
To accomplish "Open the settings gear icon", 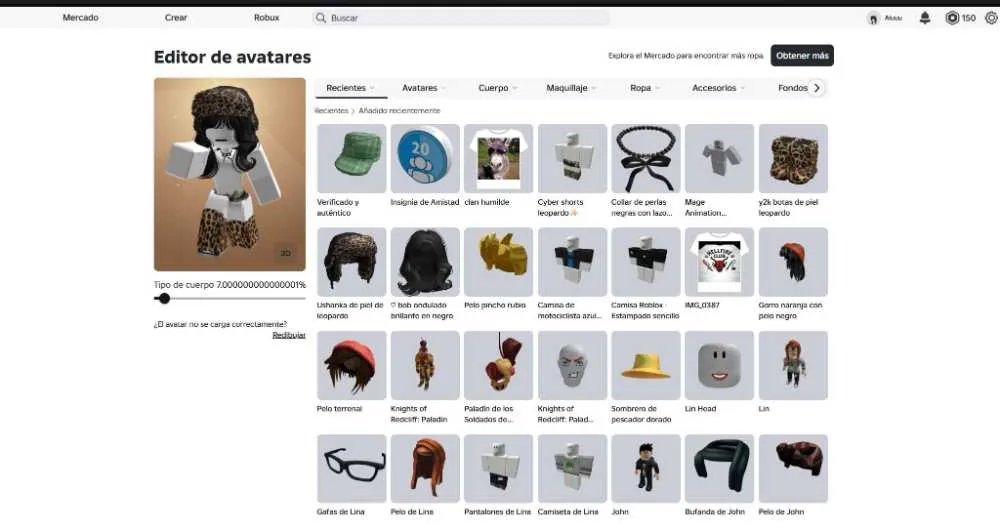I will pyautogui.click(x=991, y=18).
